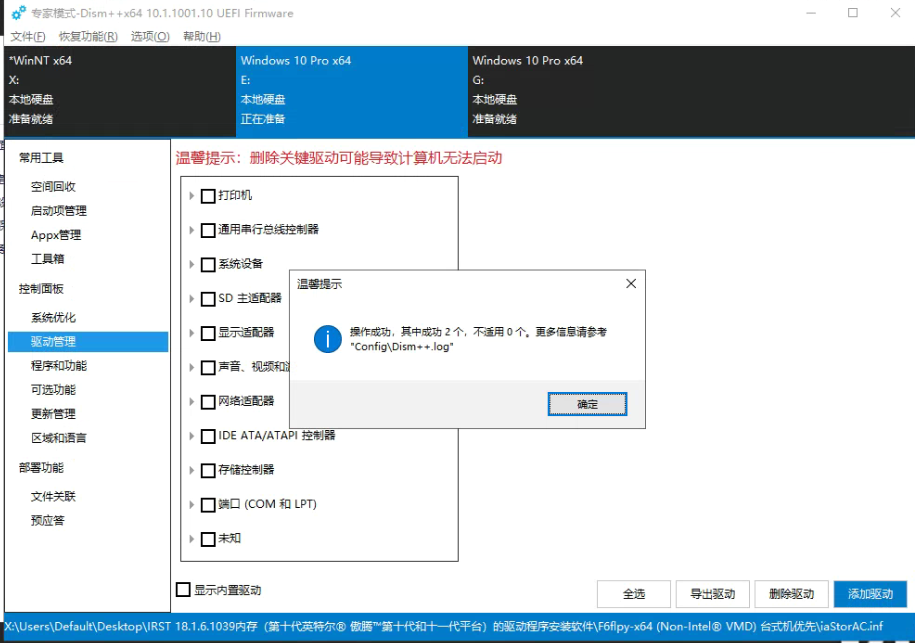The width and height of the screenshot is (915, 643).
Task: Tick the 网络适配器 checkbox
Action: point(208,402)
